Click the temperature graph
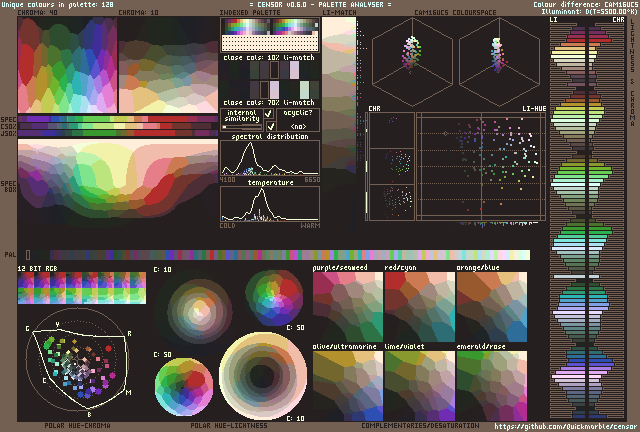The image size is (640, 432). pos(268,204)
